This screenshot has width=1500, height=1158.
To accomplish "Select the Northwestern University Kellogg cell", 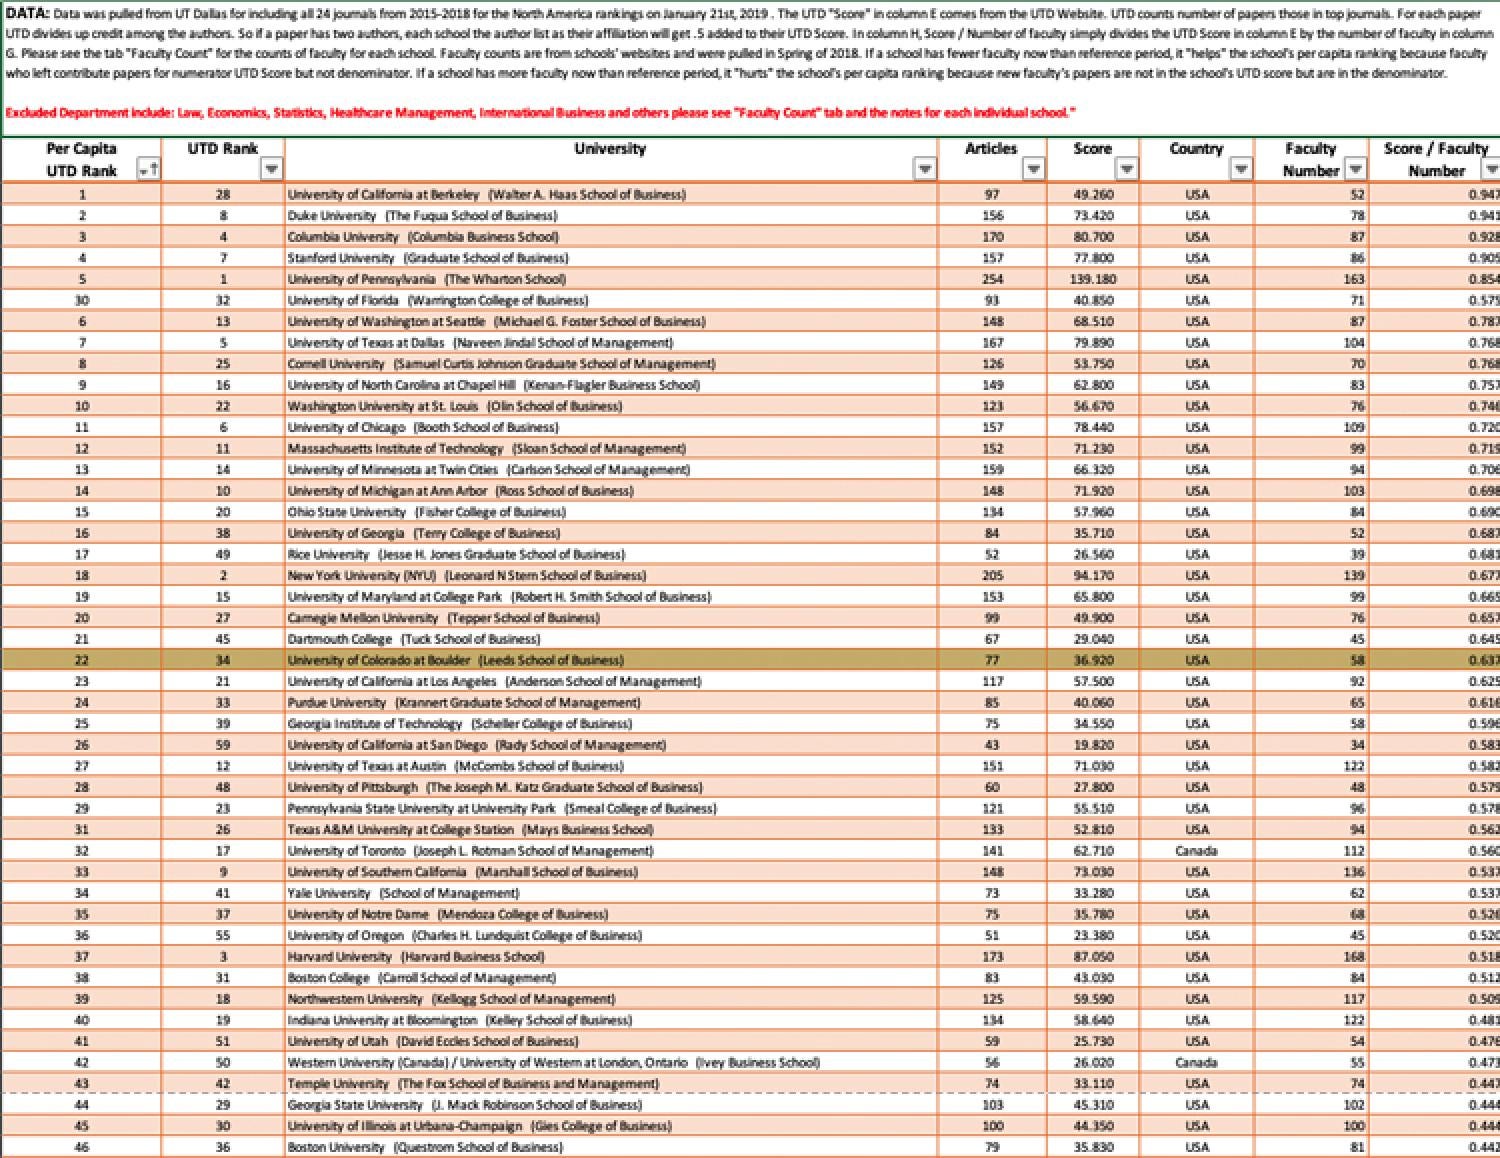I will click(611, 999).
